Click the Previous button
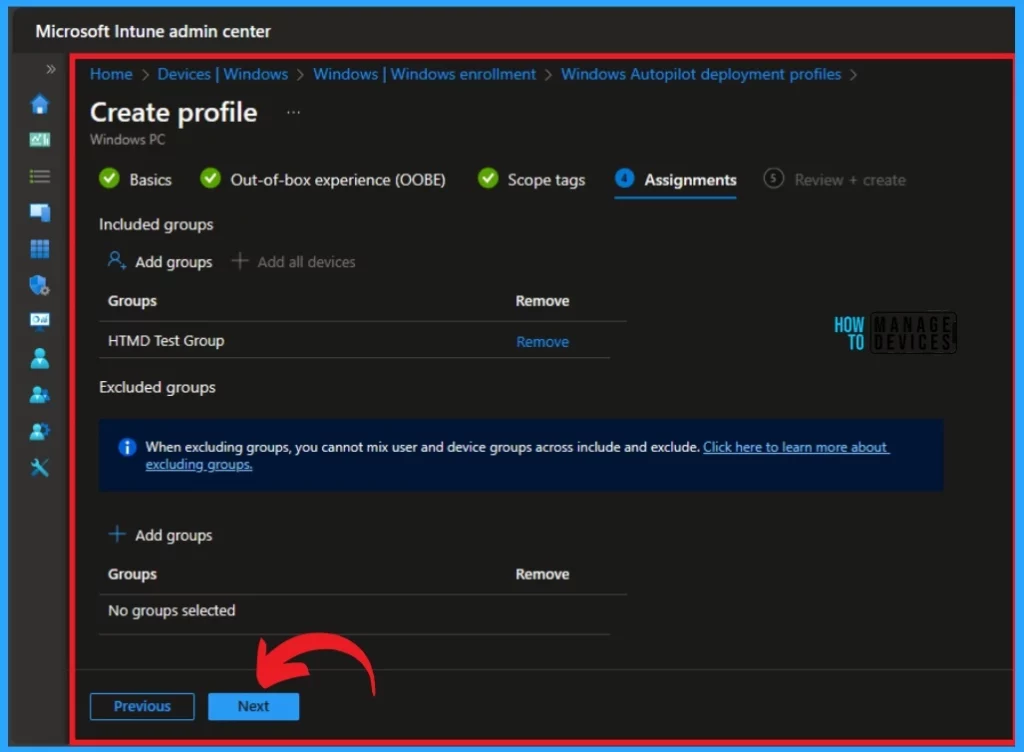The height and width of the screenshot is (752, 1024). [142, 706]
